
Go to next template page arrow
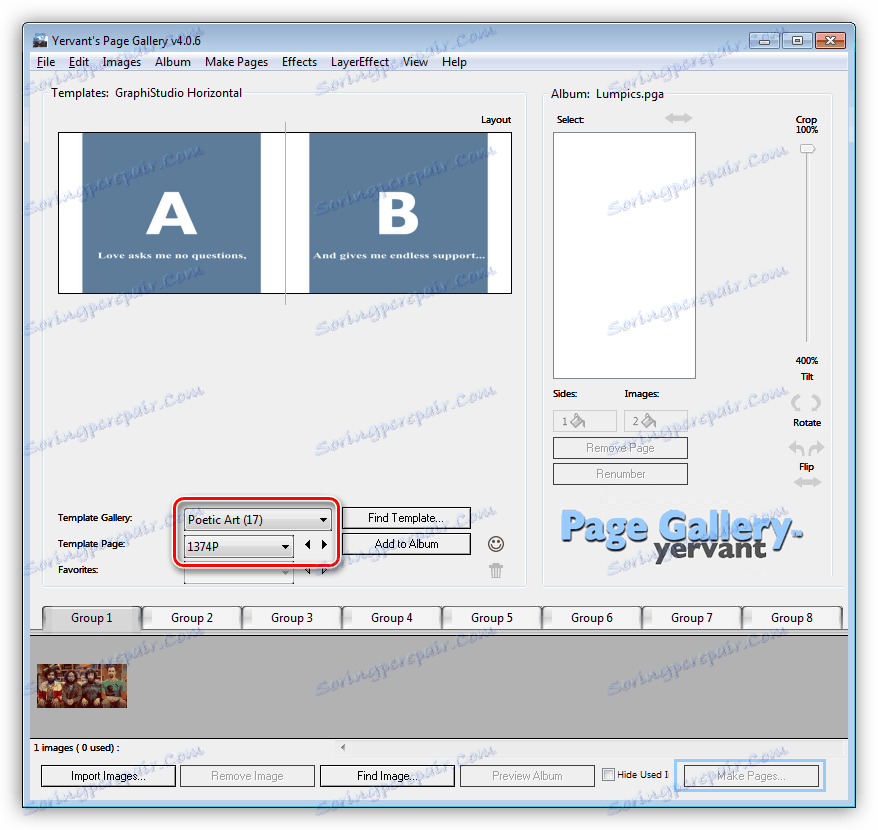coord(324,544)
